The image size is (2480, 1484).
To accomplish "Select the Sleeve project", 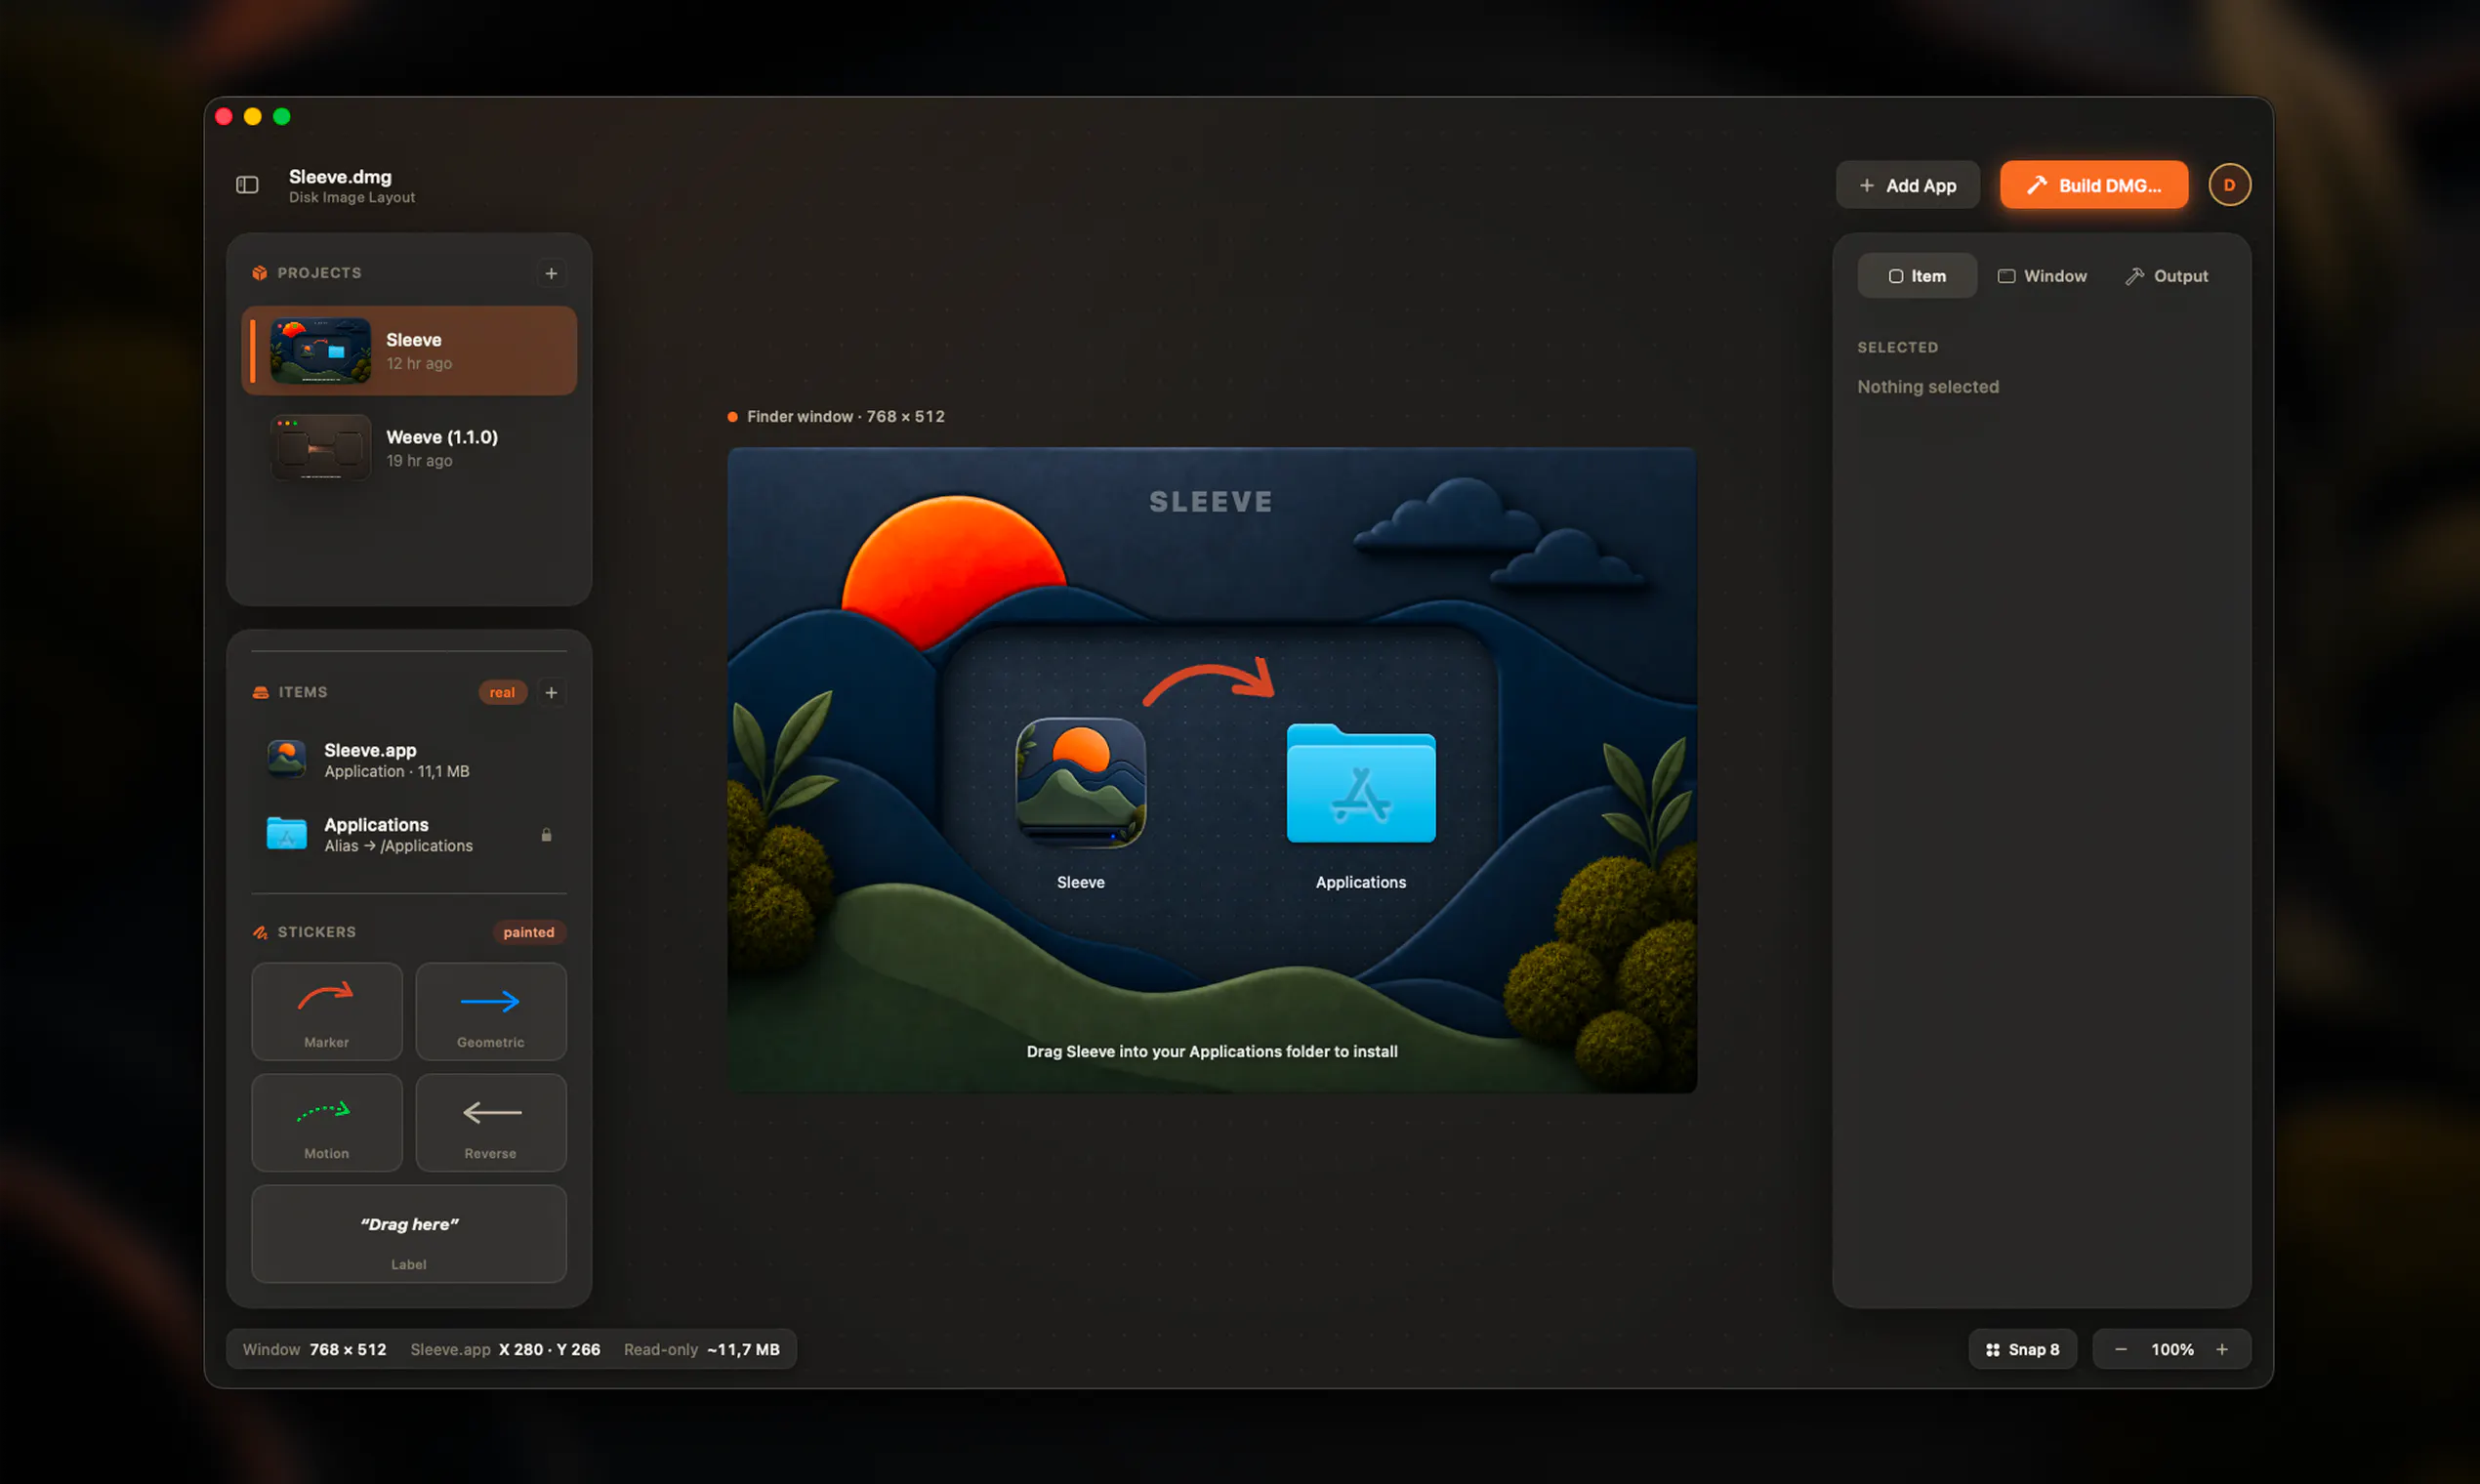I will click(x=409, y=351).
